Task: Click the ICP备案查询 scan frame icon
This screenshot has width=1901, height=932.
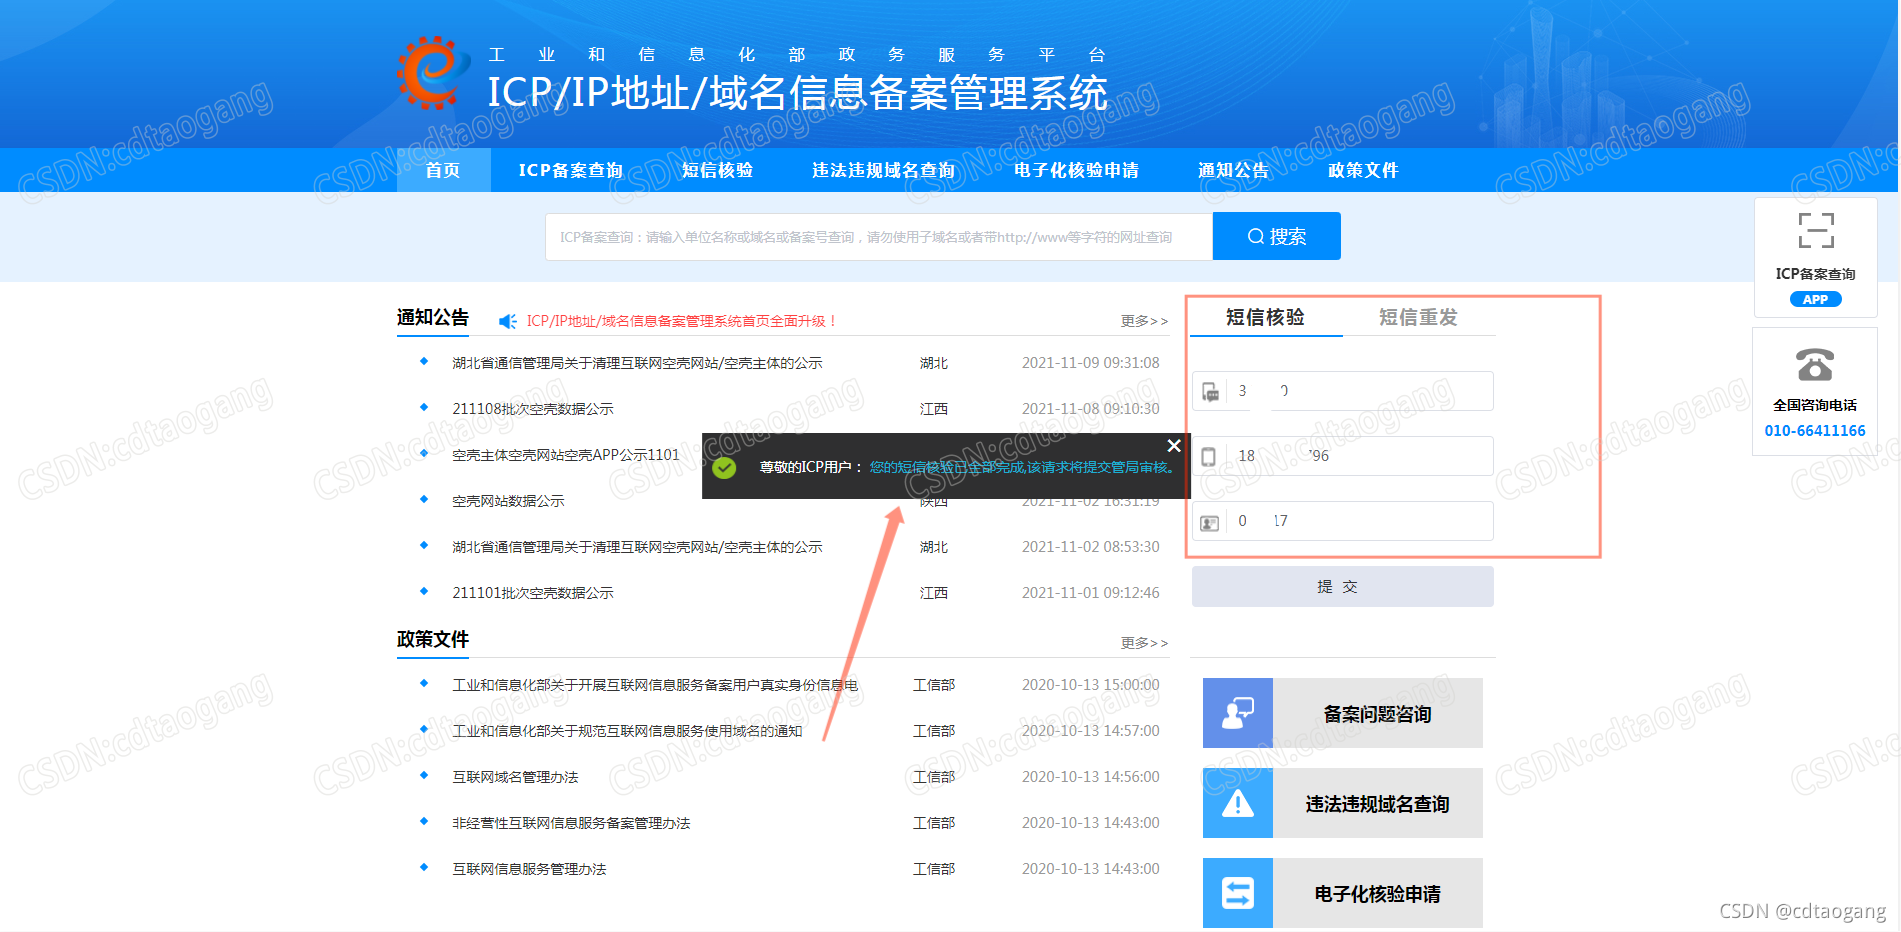Action: (x=1815, y=231)
